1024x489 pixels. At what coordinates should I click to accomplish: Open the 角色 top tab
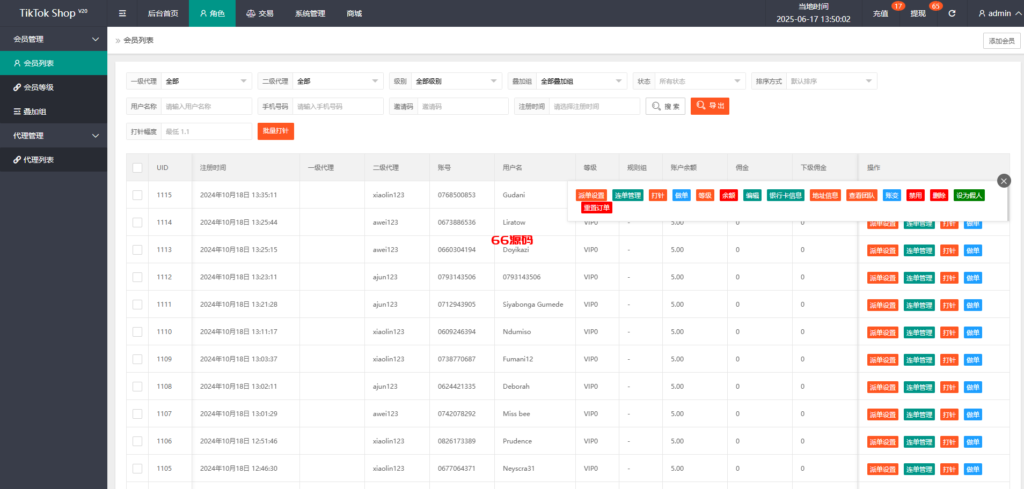212,13
